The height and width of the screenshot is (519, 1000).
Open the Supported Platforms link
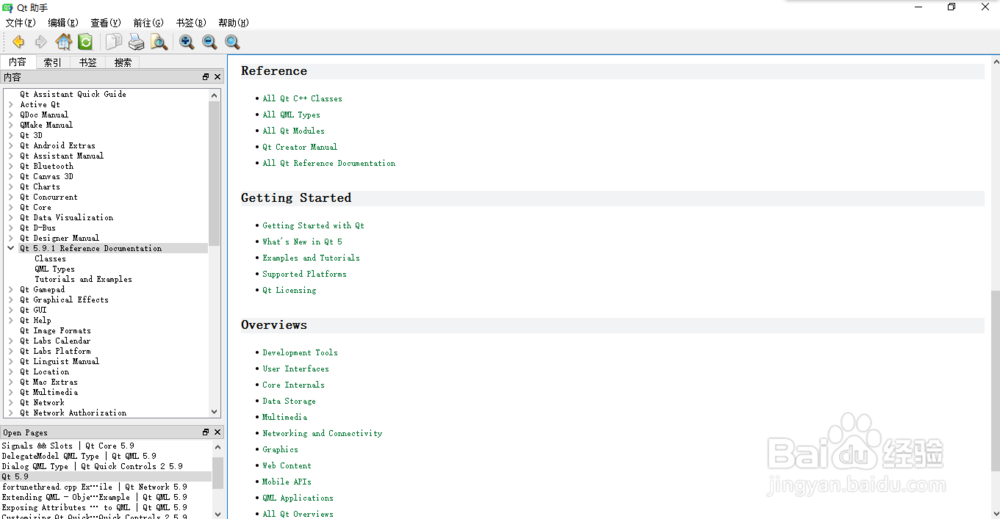(x=304, y=274)
